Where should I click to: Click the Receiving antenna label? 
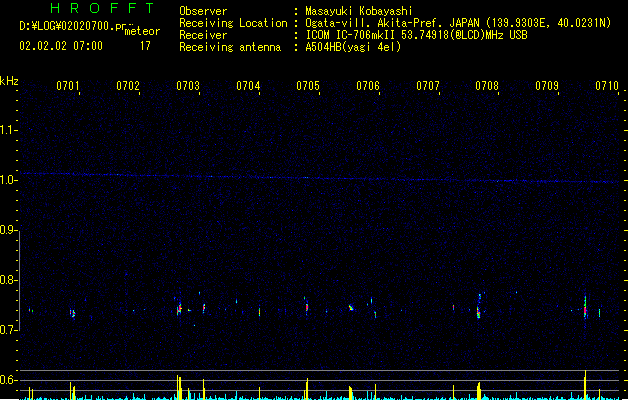tap(230, 47)
